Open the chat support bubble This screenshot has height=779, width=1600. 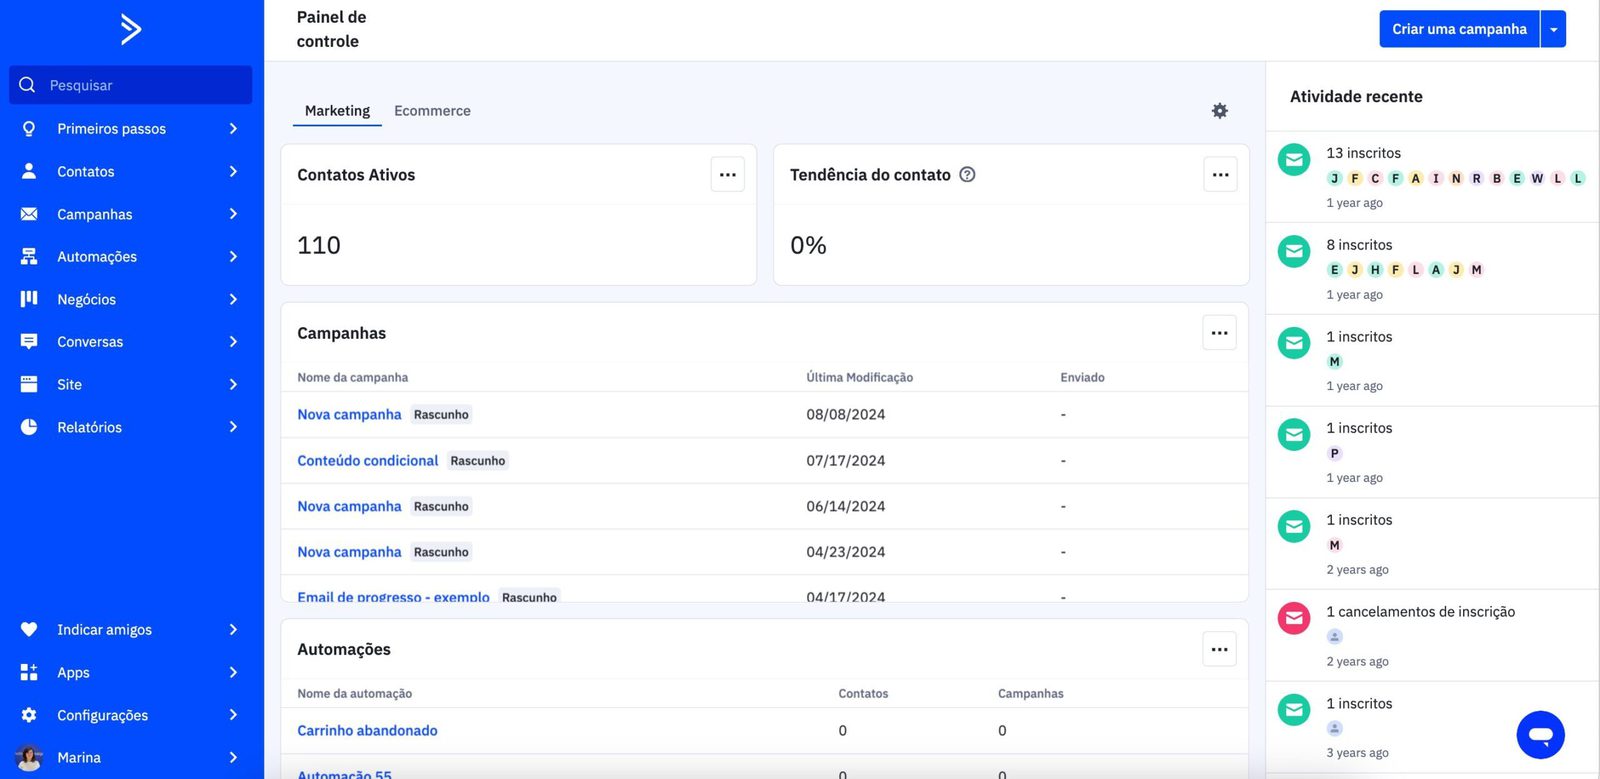pos(1540,735)
